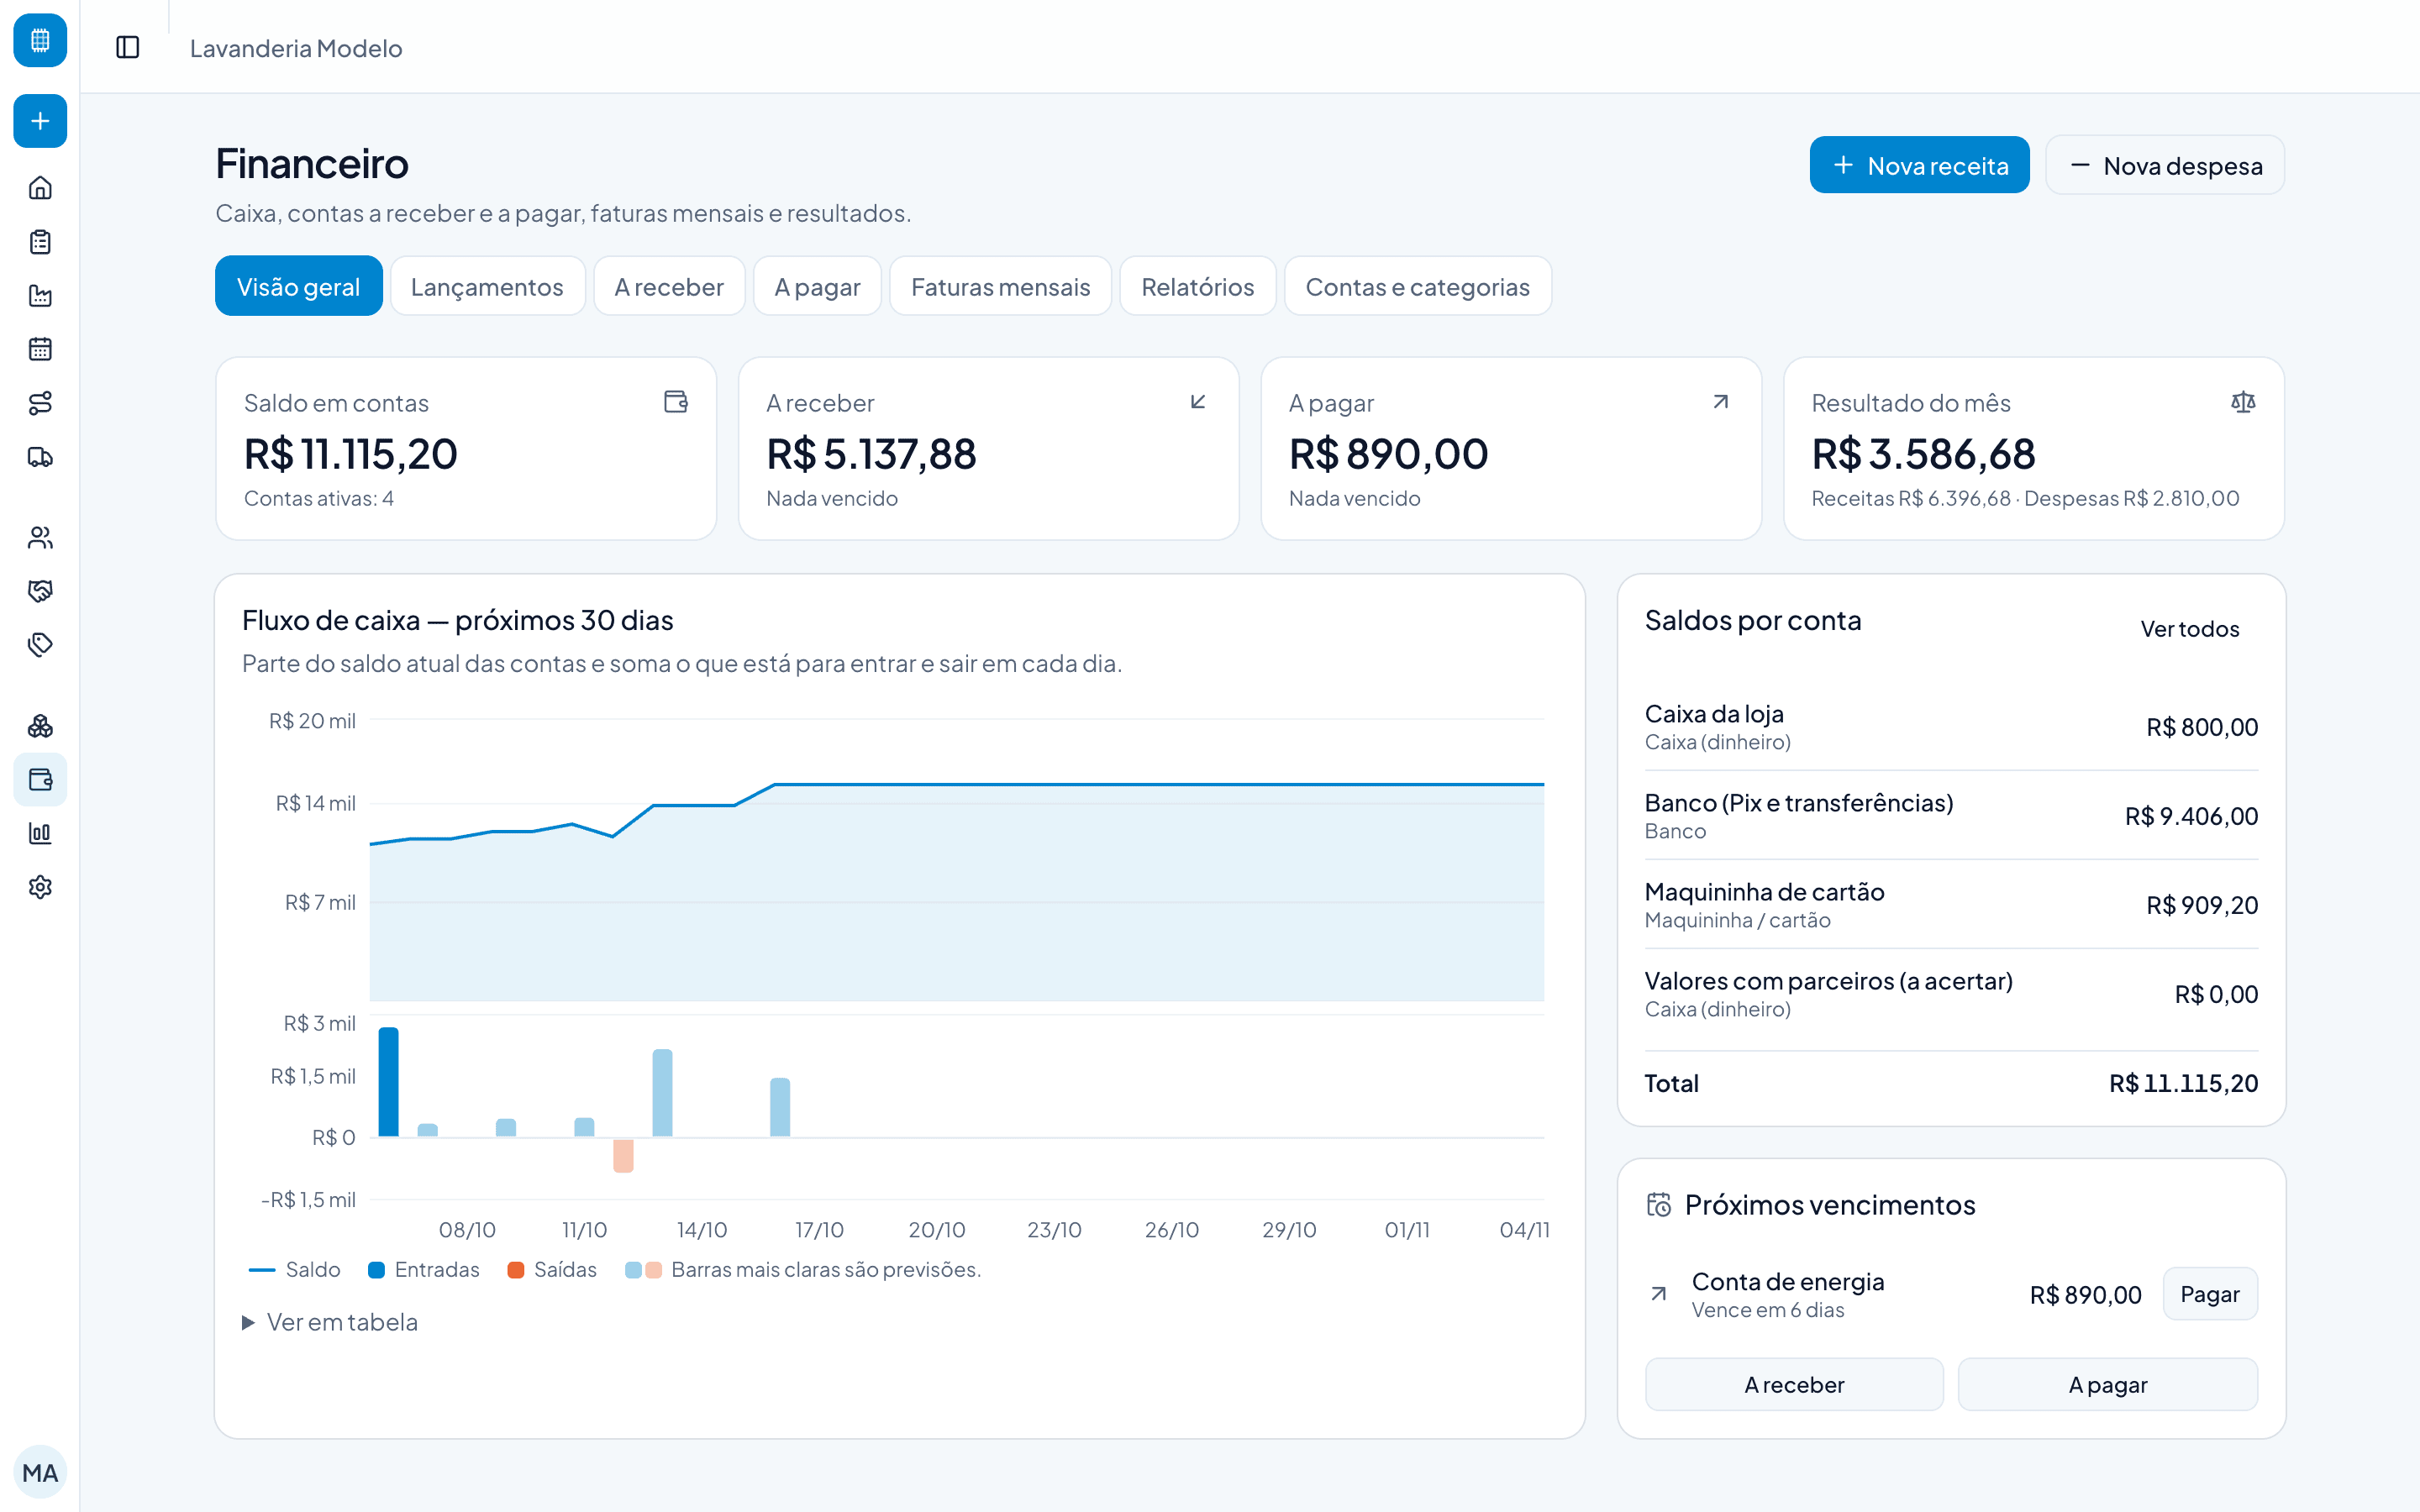Open the delivery truck icon in sidebar

coord(40,457)
